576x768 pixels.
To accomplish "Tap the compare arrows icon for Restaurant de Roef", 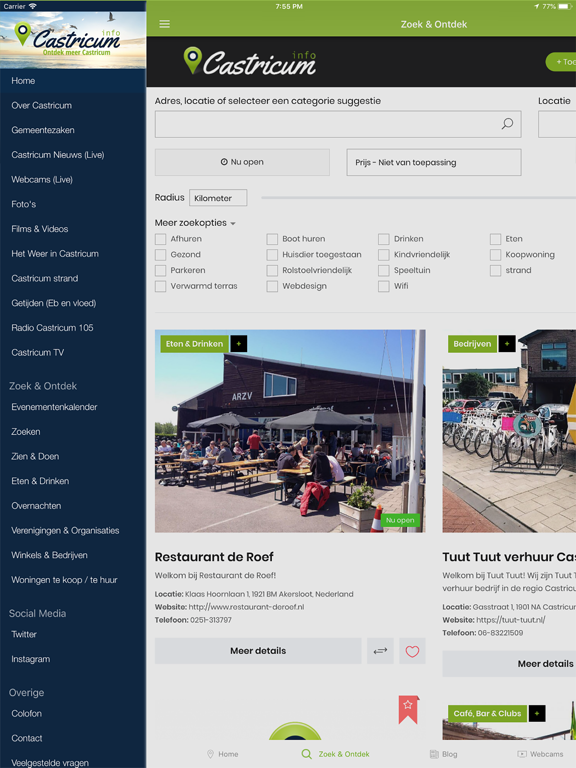I will point(380,651).
